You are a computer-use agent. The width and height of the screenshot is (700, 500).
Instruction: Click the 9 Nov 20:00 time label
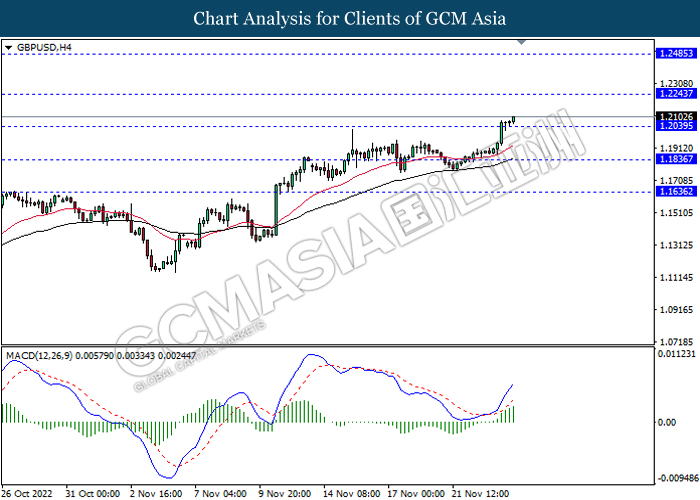click(285, 493)
